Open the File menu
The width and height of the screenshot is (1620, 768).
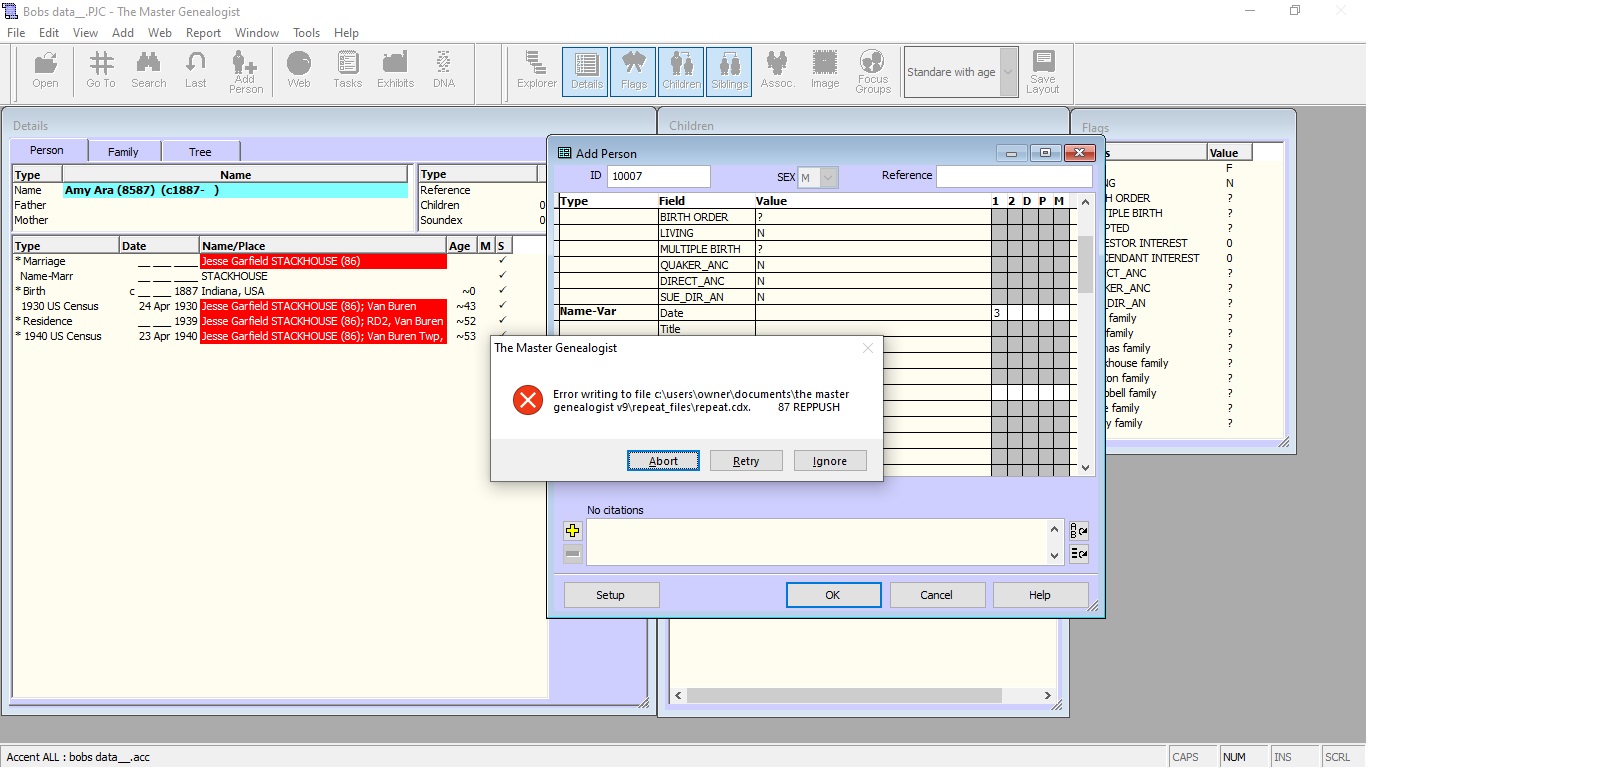click(16, 33)
